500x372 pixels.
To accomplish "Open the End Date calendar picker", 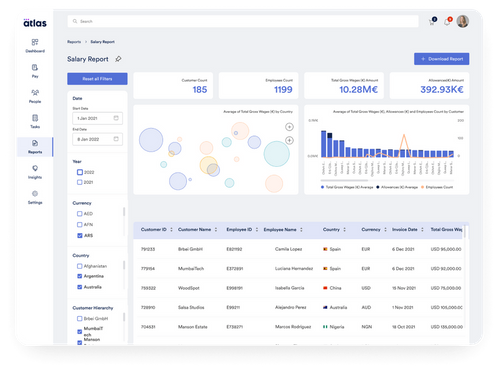I will (116, 139).
